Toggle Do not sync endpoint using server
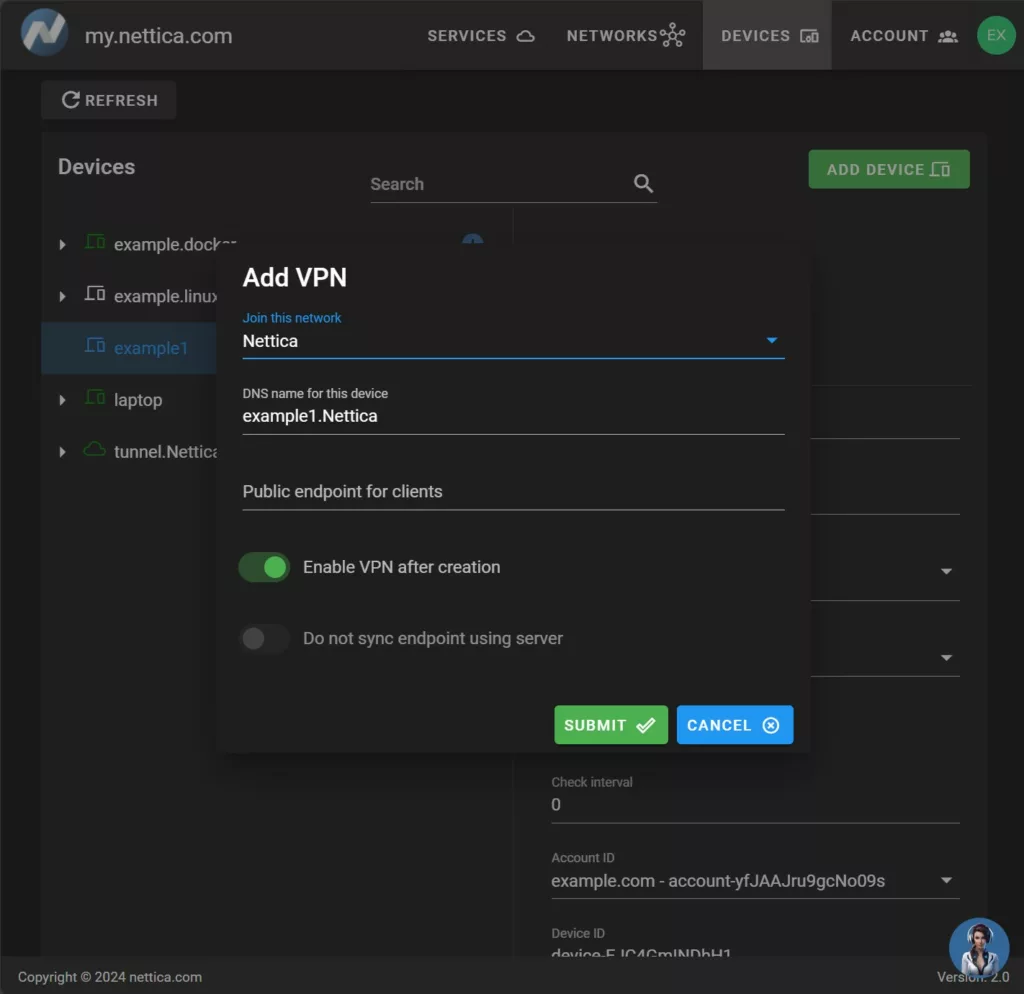Image resolution: width=1024 pixels, height=994 pixels. click(x=264, y=638)
